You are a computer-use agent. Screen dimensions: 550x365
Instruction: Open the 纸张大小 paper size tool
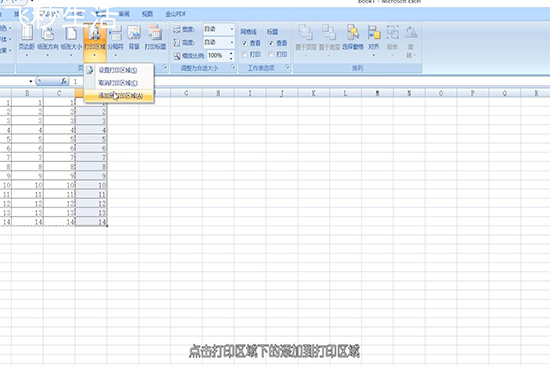point(71,39)
